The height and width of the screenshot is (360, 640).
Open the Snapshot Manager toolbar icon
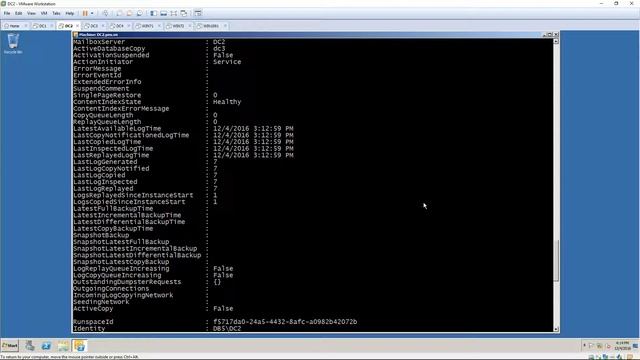140,13
